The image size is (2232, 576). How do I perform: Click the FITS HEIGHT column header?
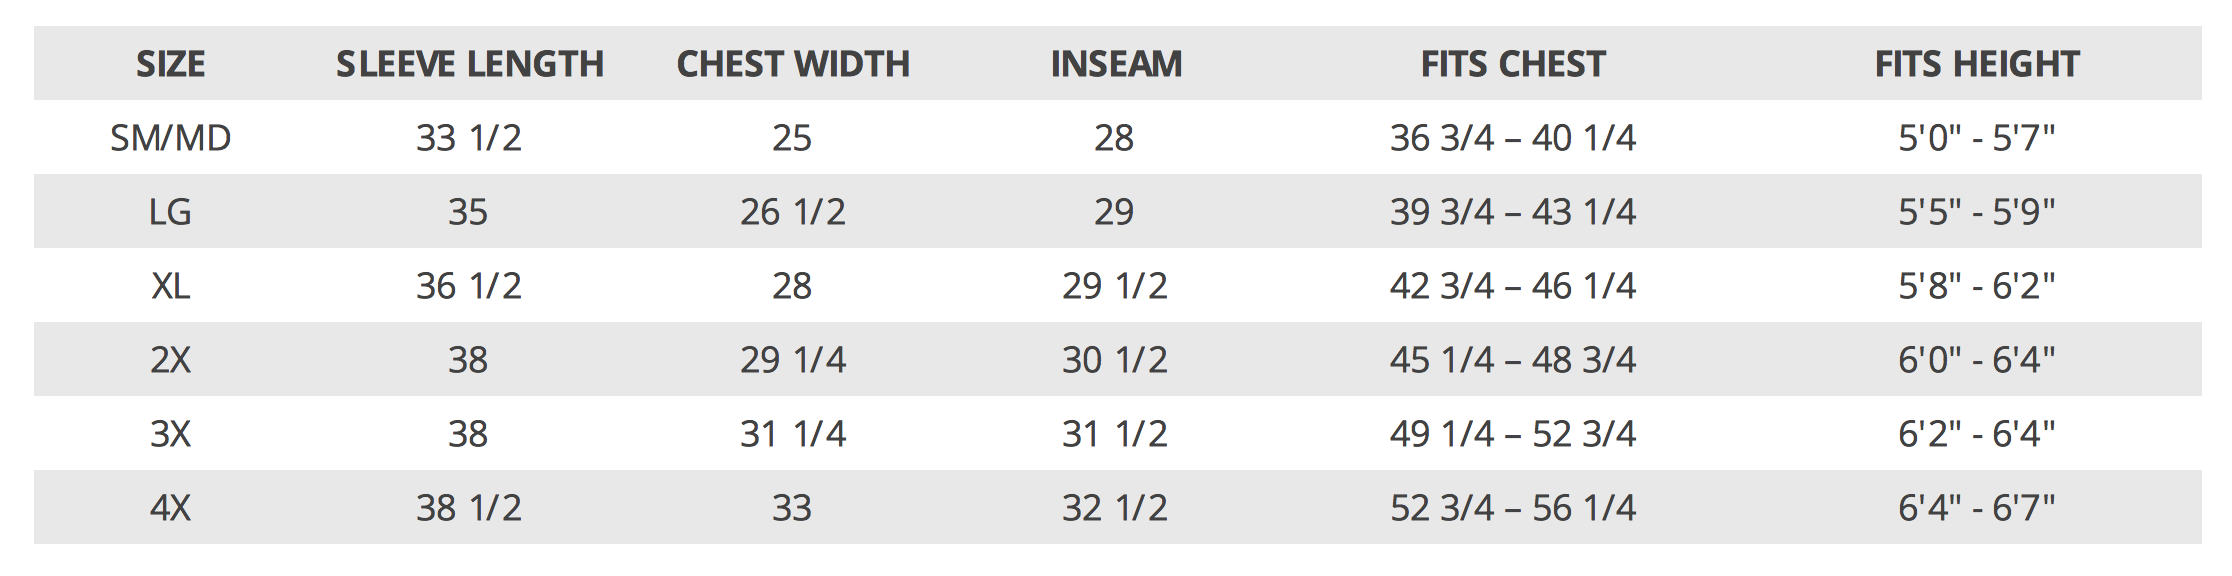click(1977, 64)
